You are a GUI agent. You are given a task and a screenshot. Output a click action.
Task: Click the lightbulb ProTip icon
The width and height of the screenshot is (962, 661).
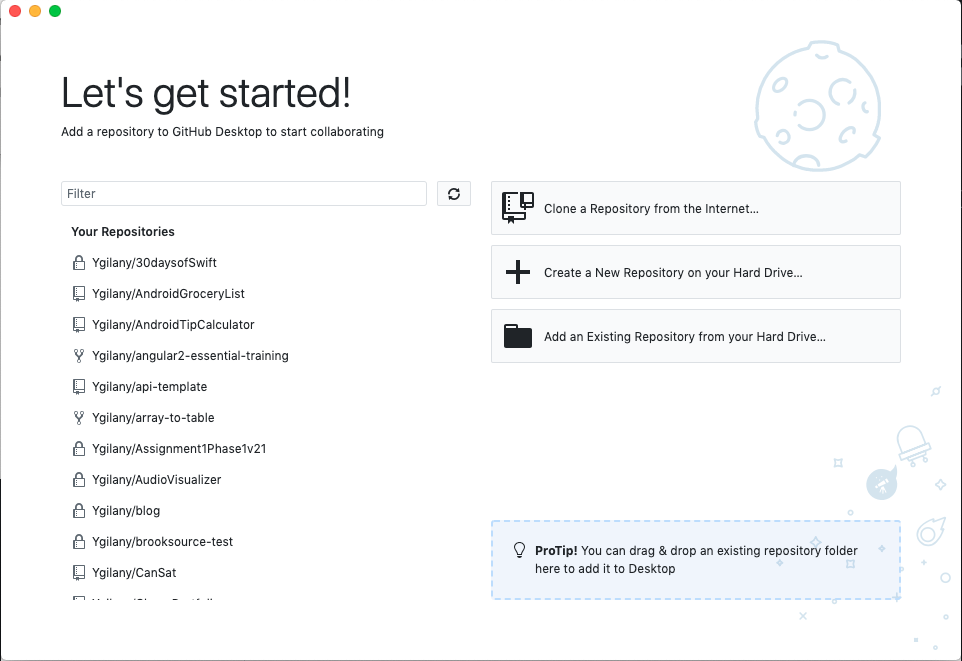pyautogui.click(x=519, y=550)
